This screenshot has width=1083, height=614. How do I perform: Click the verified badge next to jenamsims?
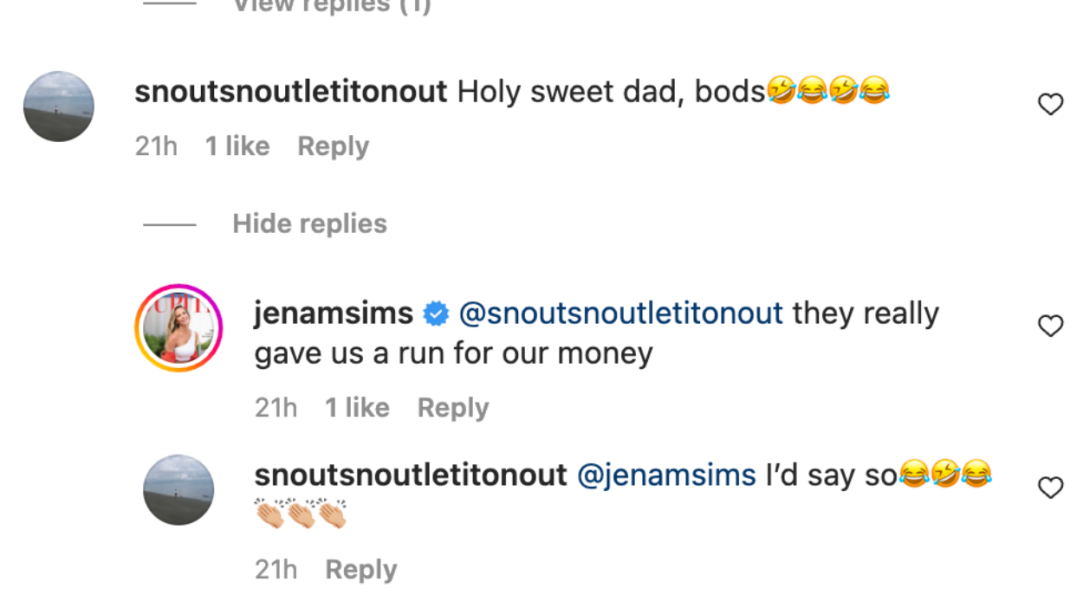pos(435,314)
